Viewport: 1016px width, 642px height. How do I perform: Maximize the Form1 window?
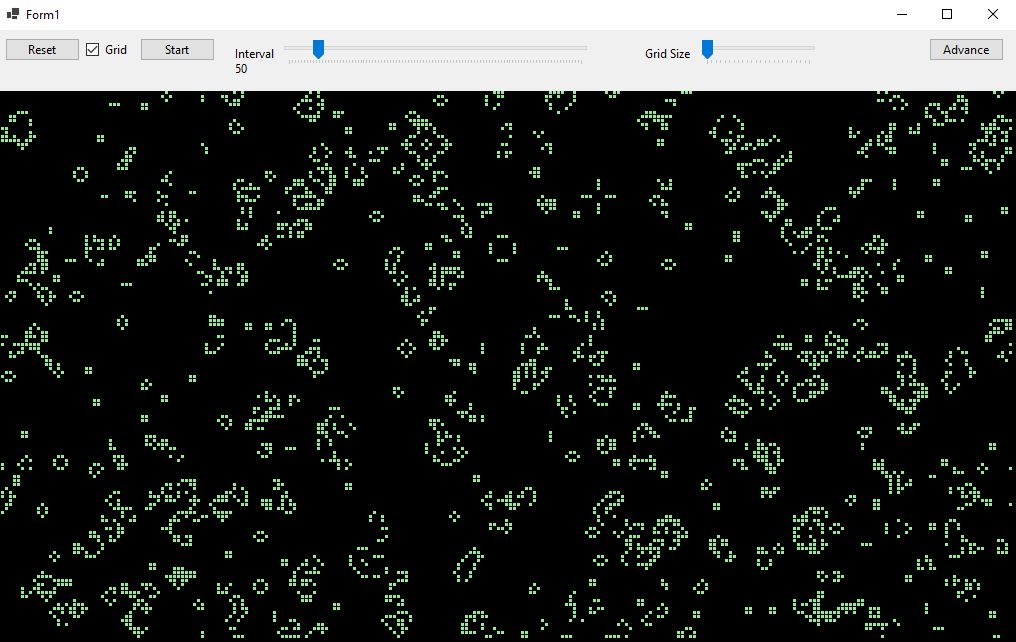[x=947, y=14]
